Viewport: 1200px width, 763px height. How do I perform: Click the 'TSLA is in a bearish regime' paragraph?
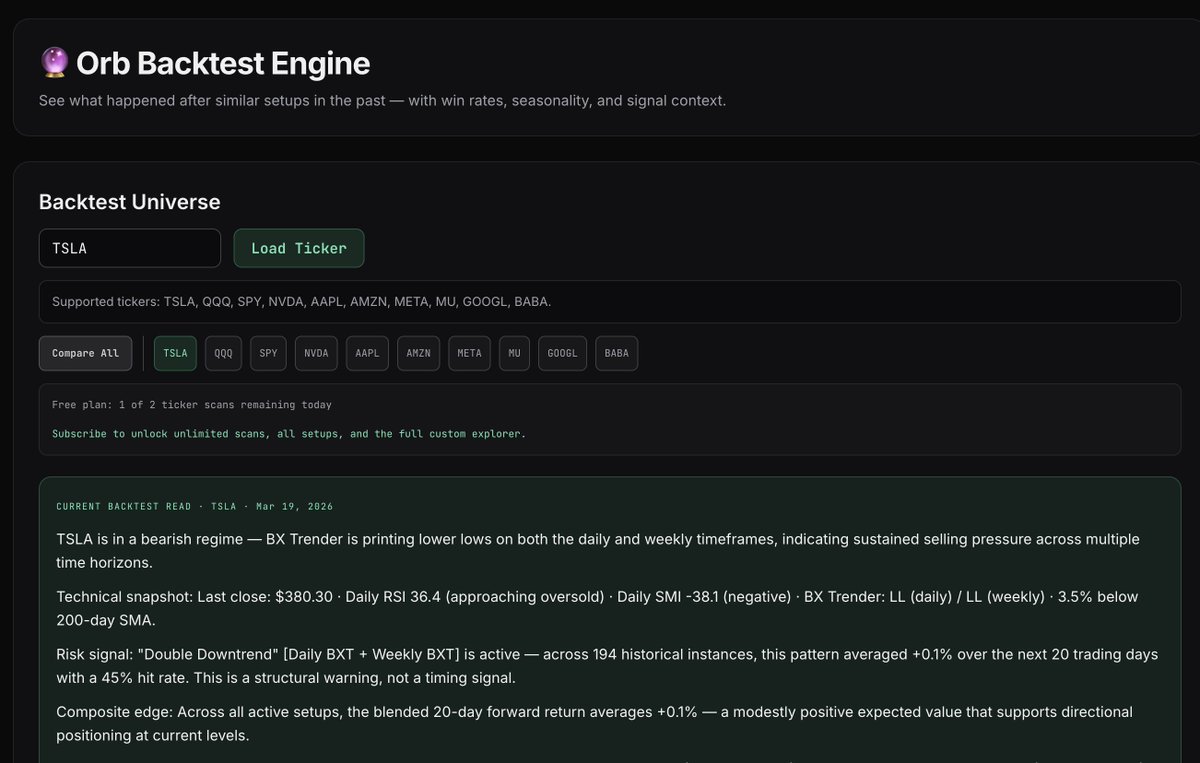(598, 551)
